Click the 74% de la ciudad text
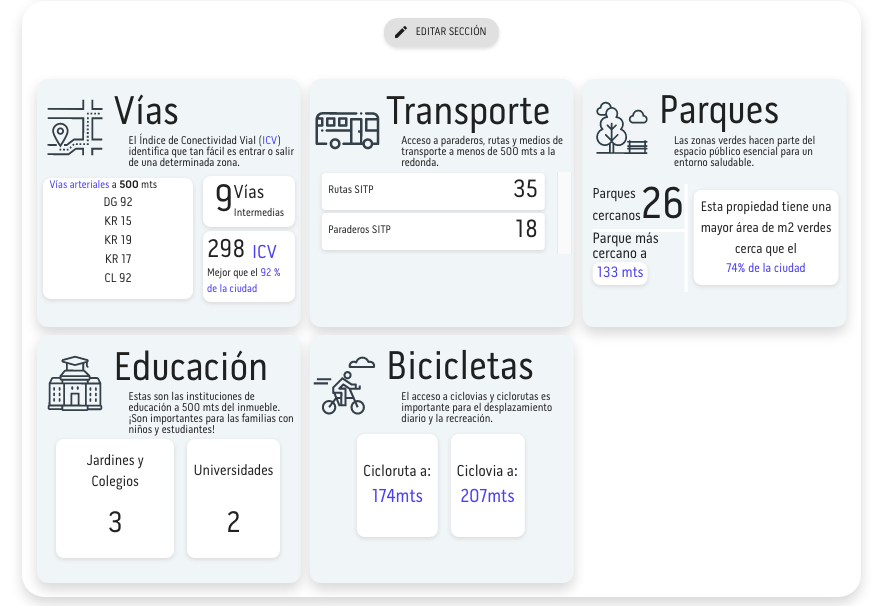Viewport: 878px width, 606px height. pos(765,268)
